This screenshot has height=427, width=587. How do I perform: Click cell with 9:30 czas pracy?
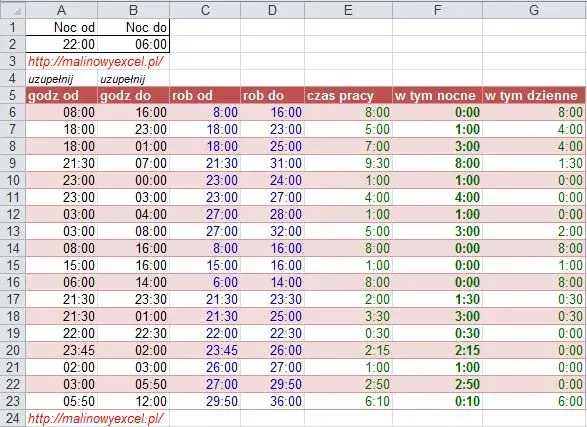tap(348, 163)
